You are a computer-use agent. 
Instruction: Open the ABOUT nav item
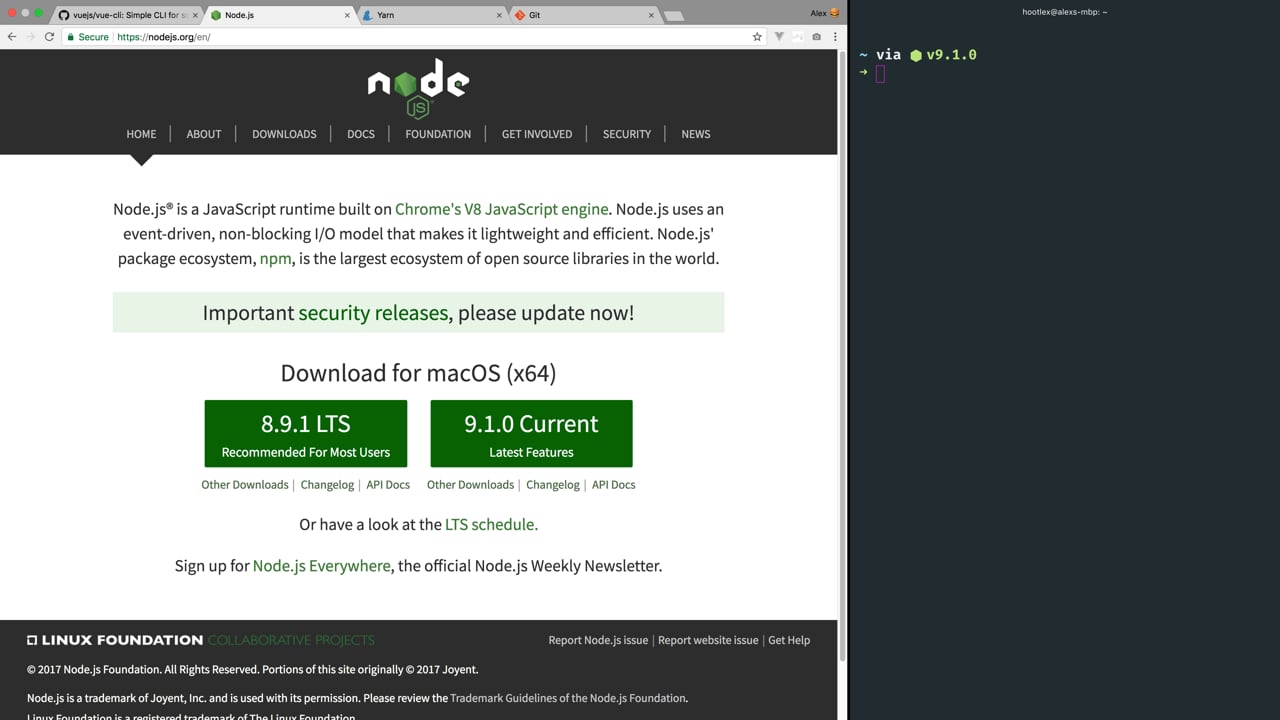click(x=204, y=134)
